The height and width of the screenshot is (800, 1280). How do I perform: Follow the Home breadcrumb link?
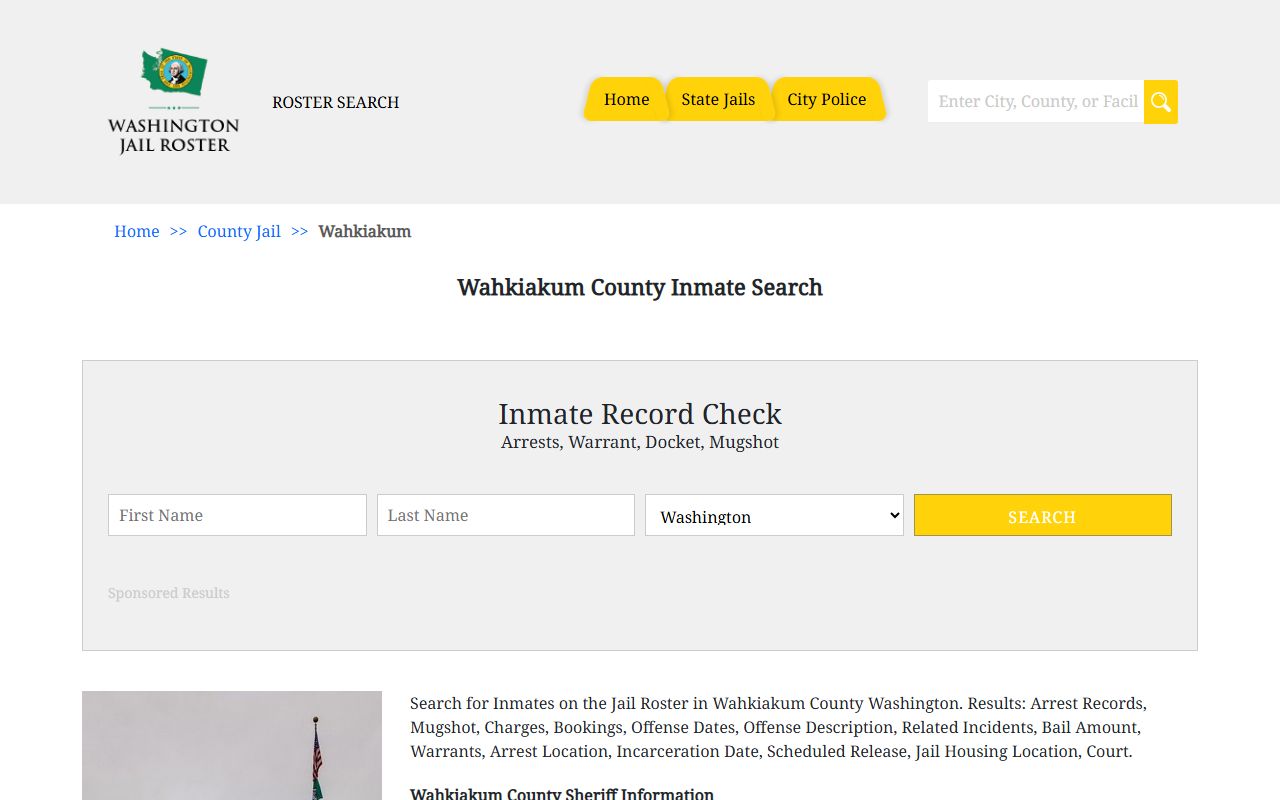point(137,231)
